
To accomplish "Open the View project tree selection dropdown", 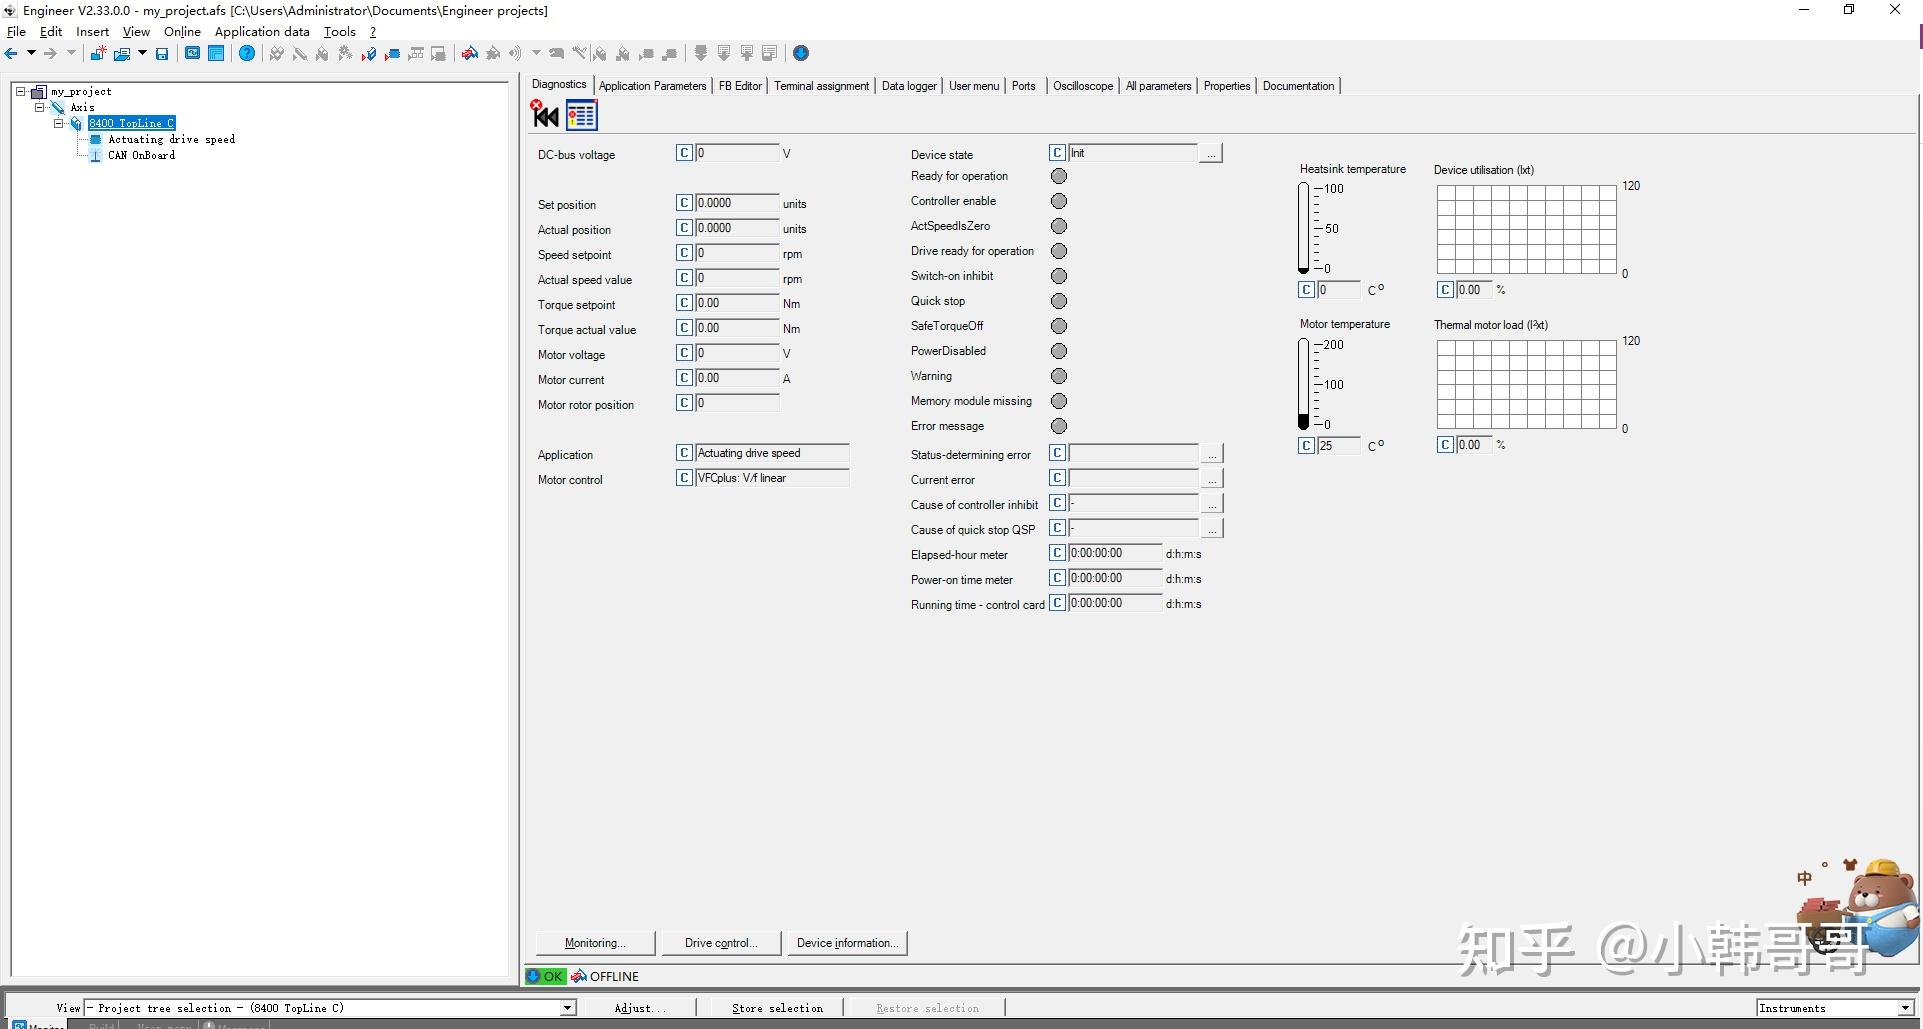I will (568, 1008).
